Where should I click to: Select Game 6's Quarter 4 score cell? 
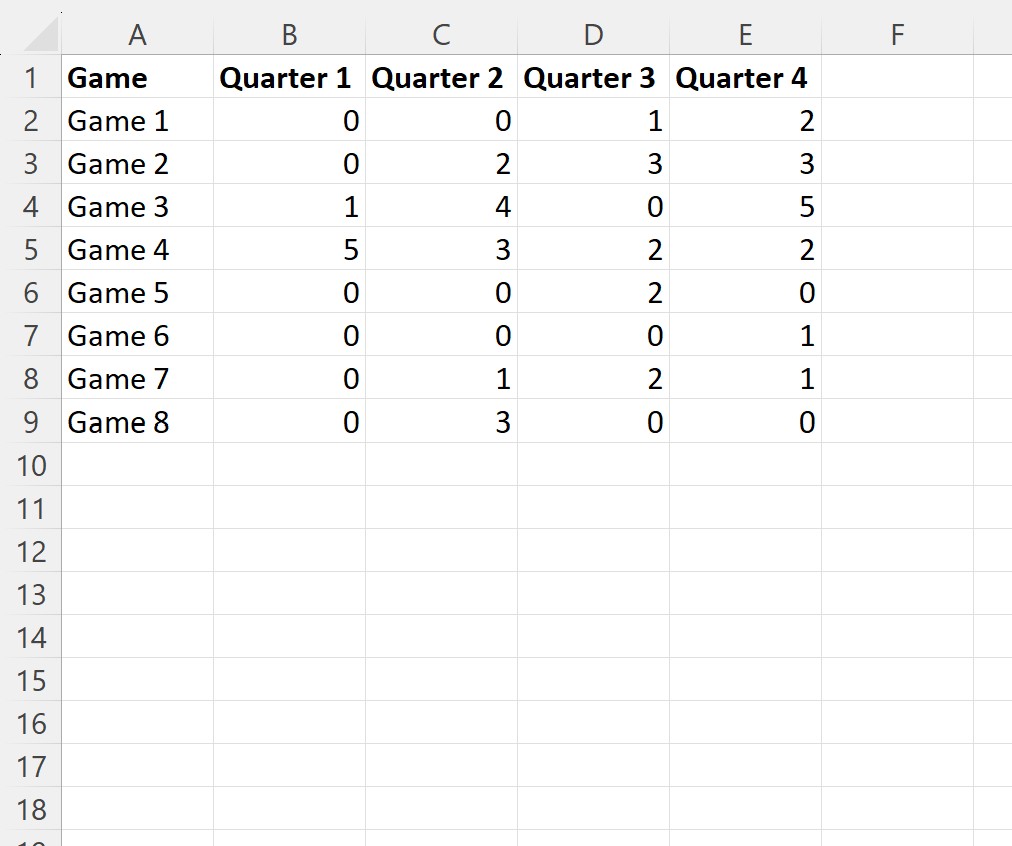[745, 335]
